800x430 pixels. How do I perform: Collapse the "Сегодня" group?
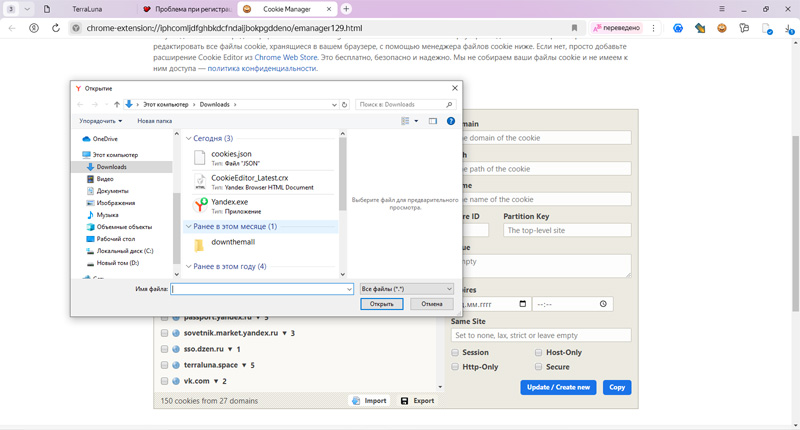(189, 138)
